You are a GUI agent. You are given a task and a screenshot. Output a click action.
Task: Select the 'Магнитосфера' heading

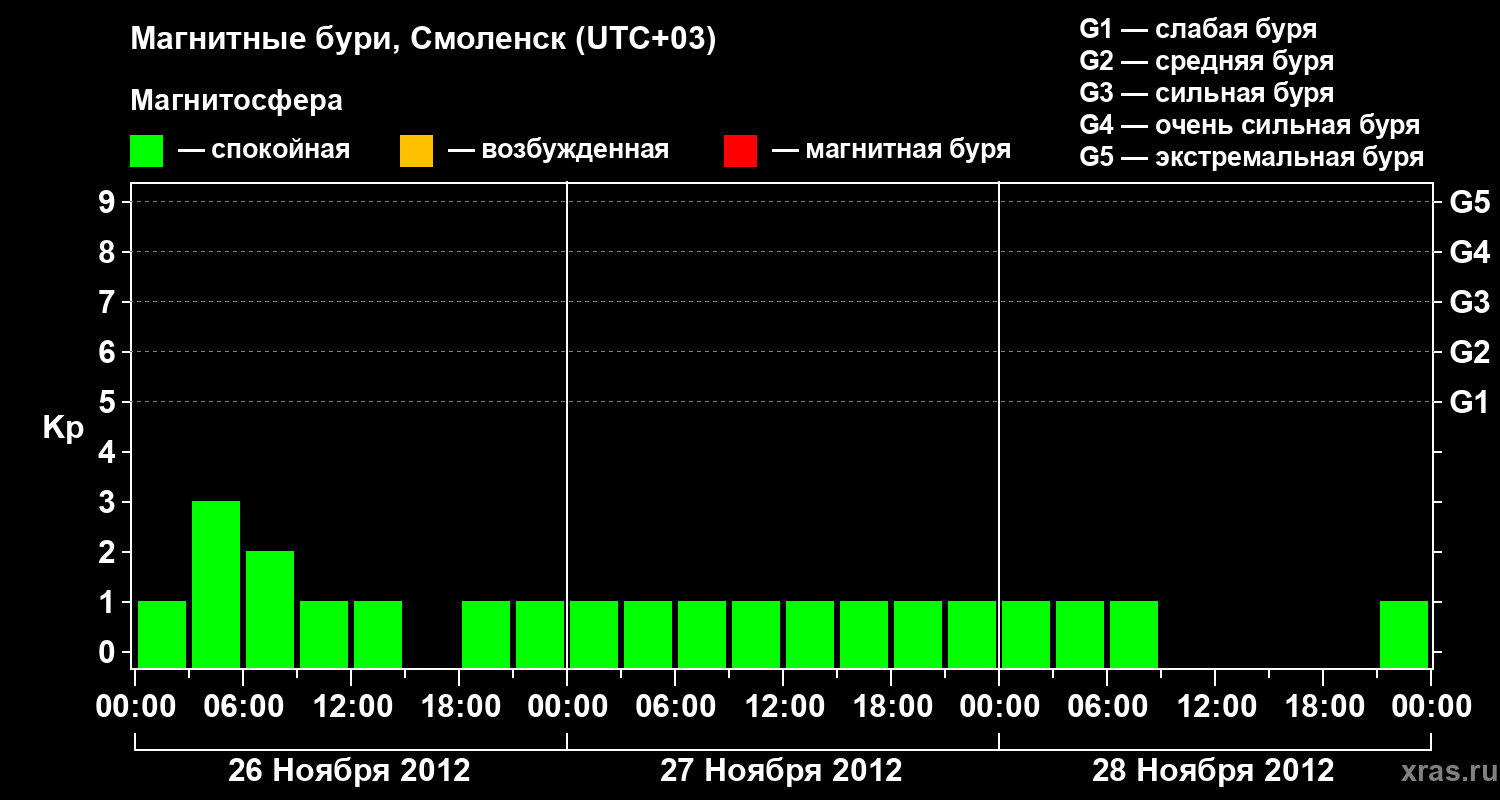[236, 101]
